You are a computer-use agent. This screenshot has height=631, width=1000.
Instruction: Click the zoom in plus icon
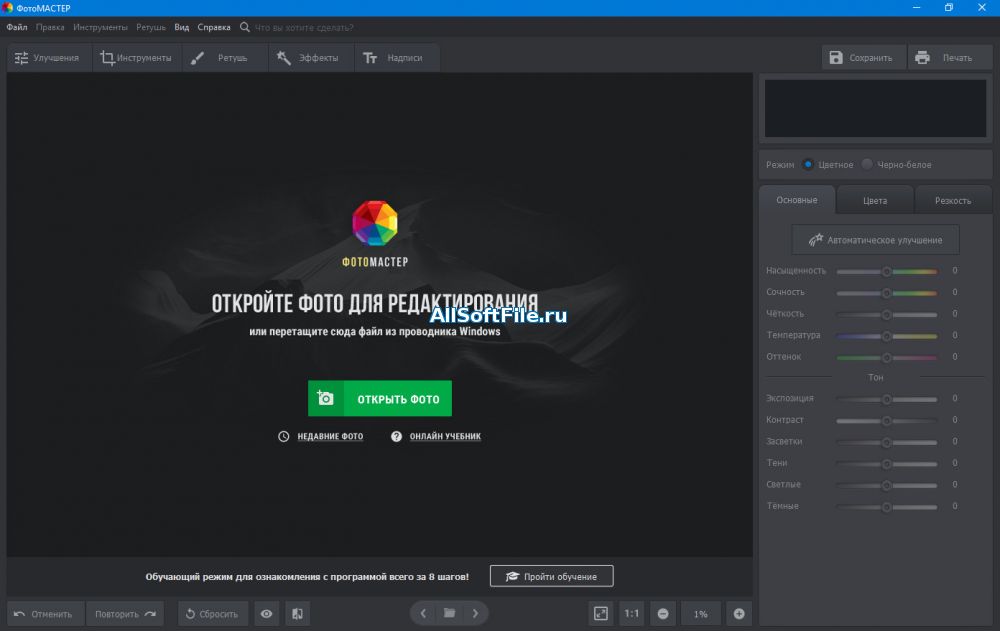[739, 614]
